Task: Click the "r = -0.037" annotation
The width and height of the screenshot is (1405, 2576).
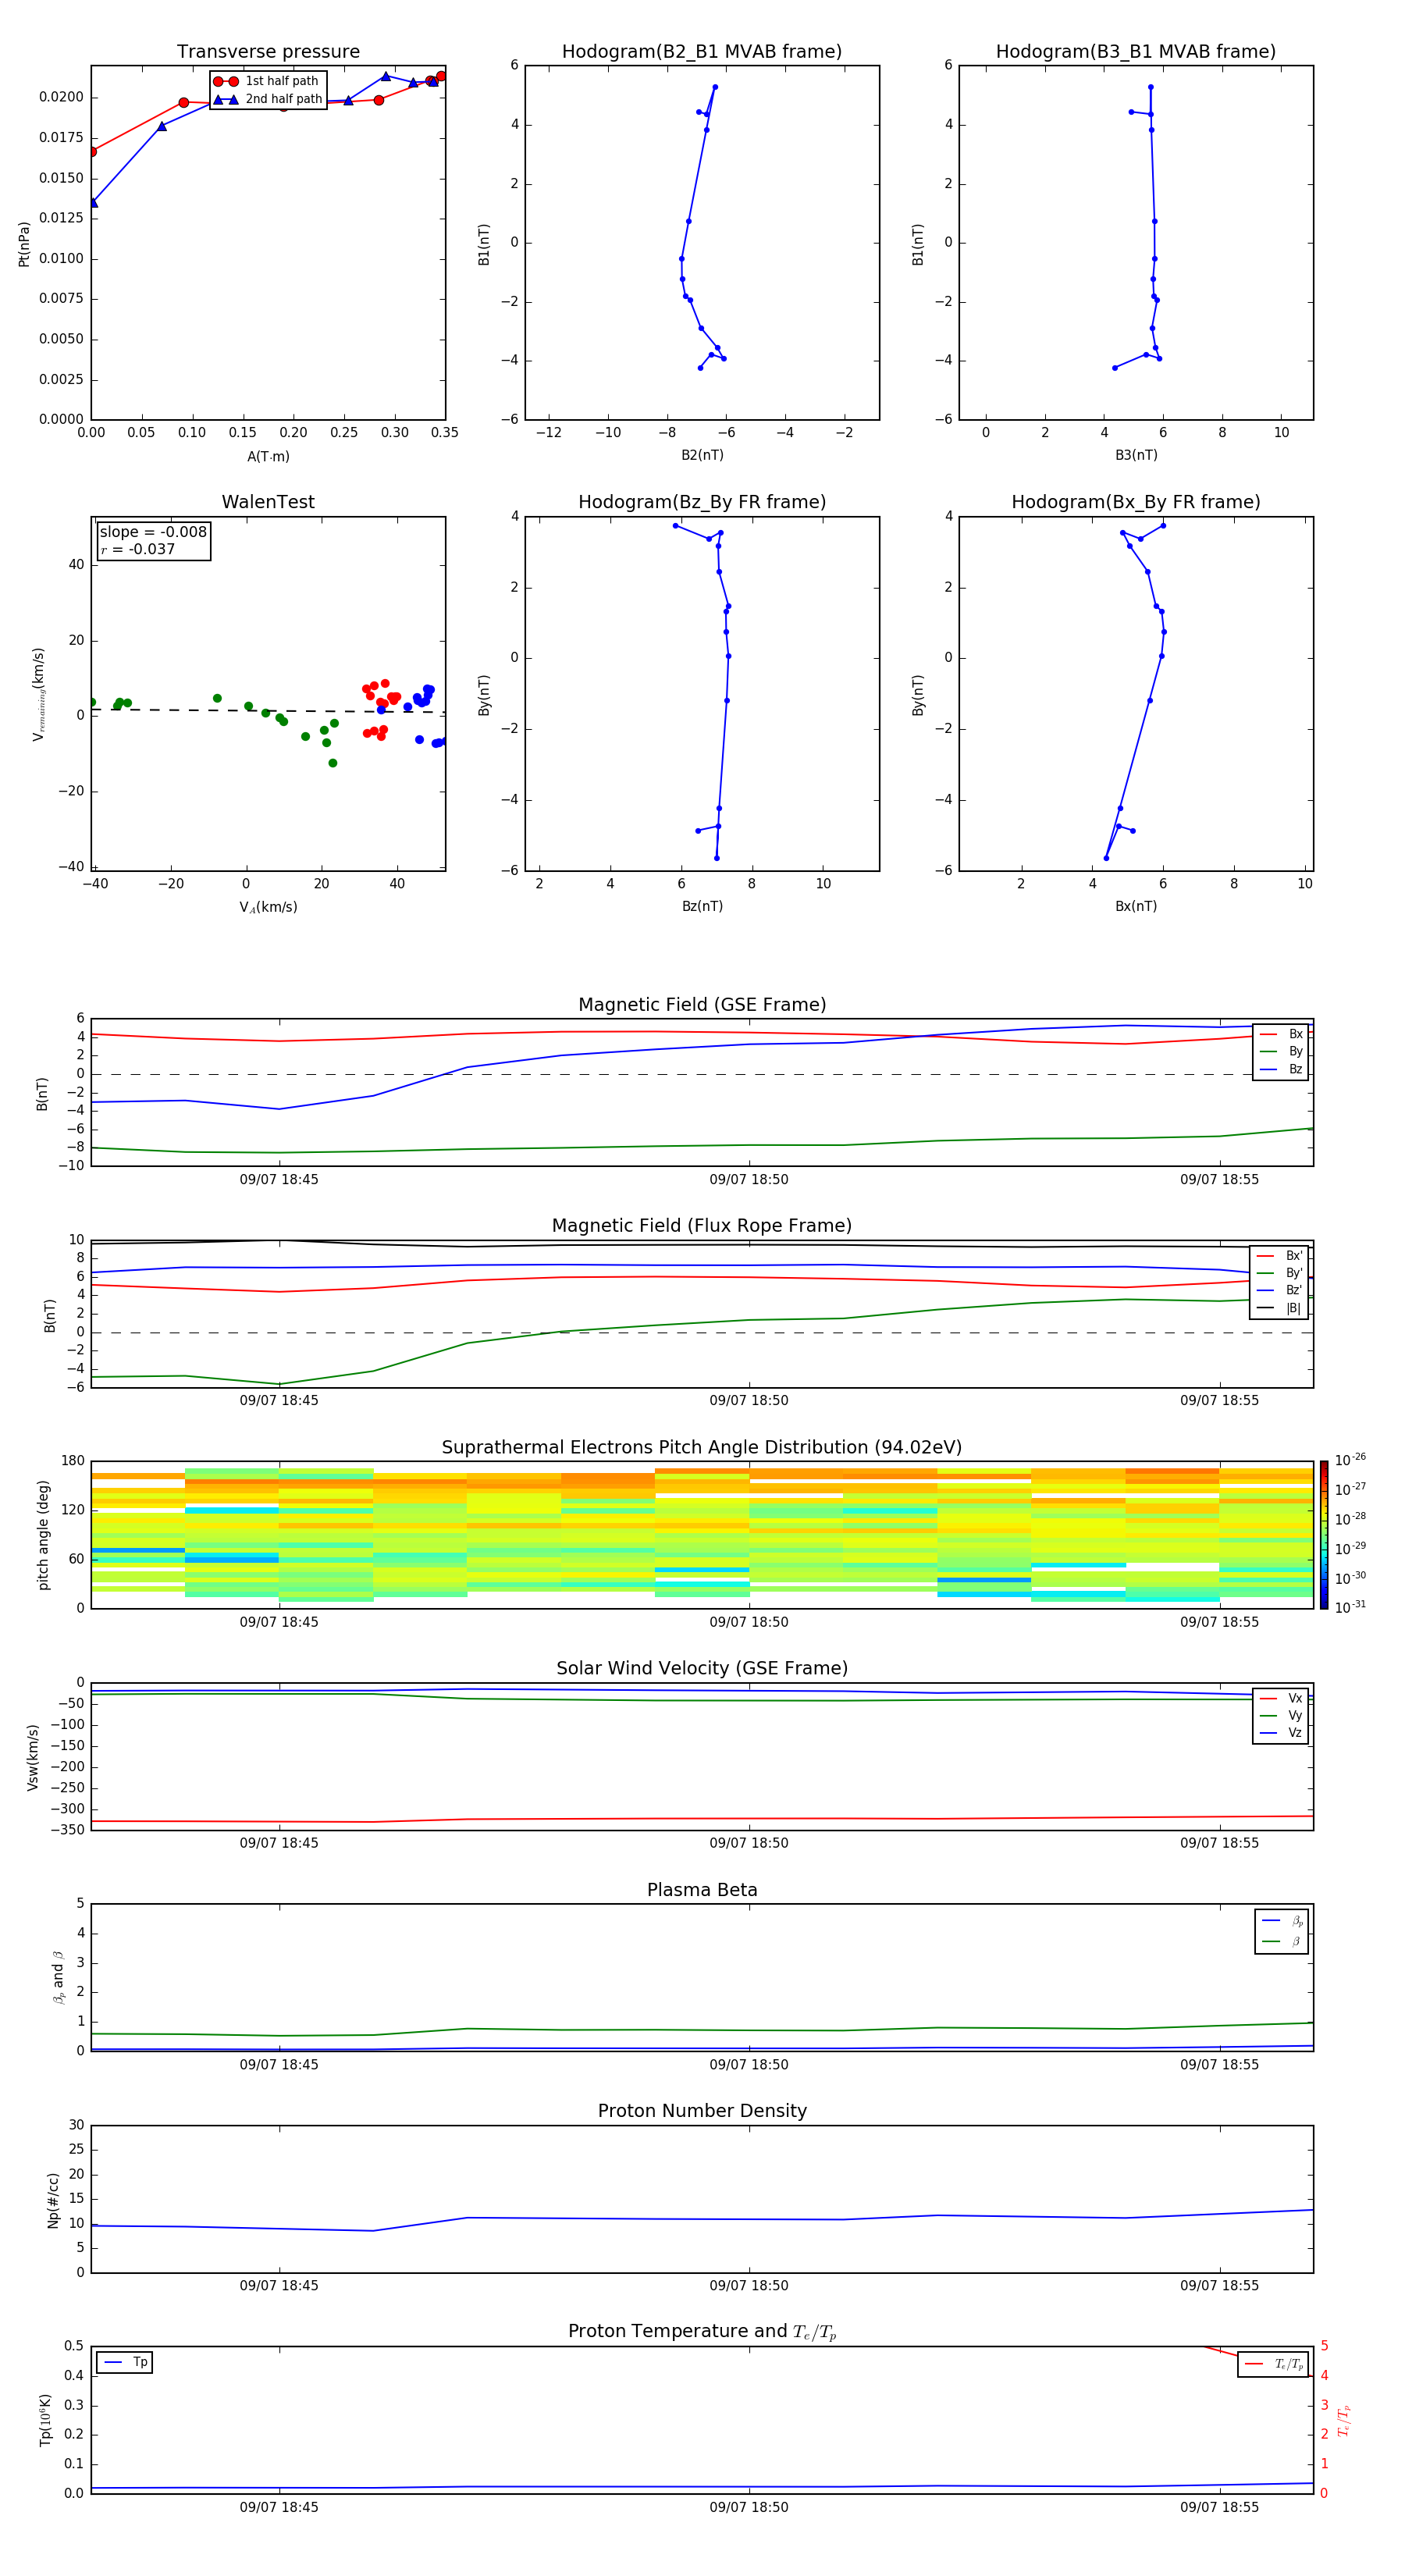Action: pos(138,549)
